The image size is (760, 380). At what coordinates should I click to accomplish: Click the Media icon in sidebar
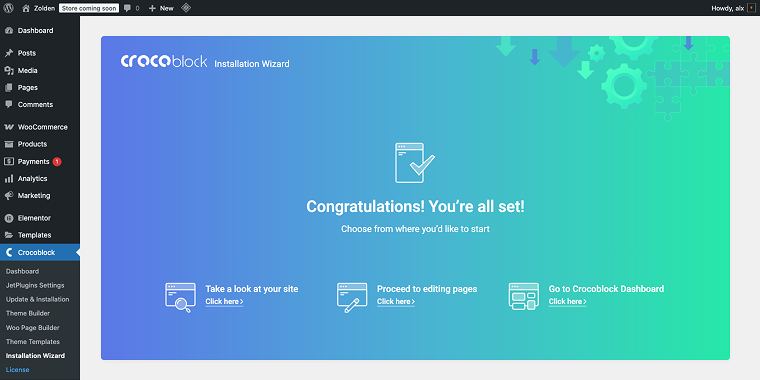tap(9, 70)
